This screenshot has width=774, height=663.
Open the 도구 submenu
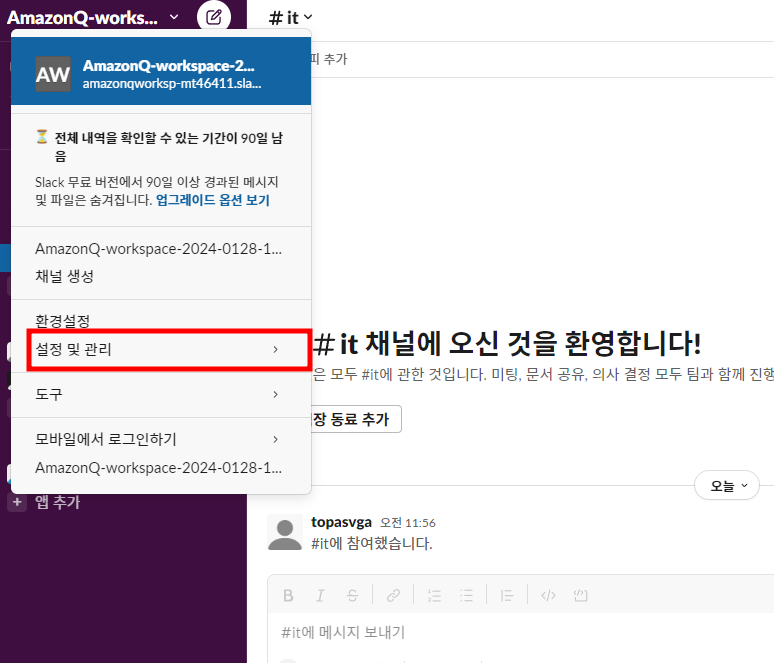click(161, 394)
